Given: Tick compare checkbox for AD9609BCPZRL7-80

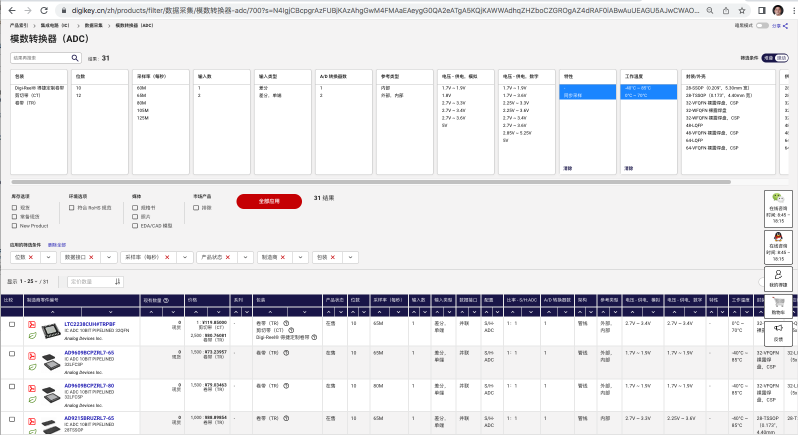Looking at the screenshot, I should point(12,386).
